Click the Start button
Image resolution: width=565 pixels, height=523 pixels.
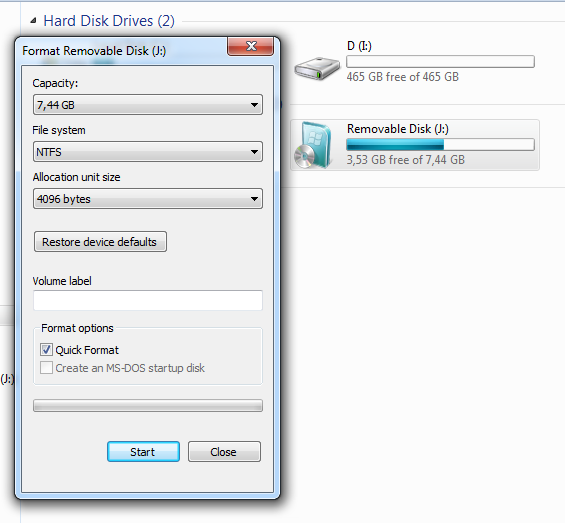tap(143, 452)
